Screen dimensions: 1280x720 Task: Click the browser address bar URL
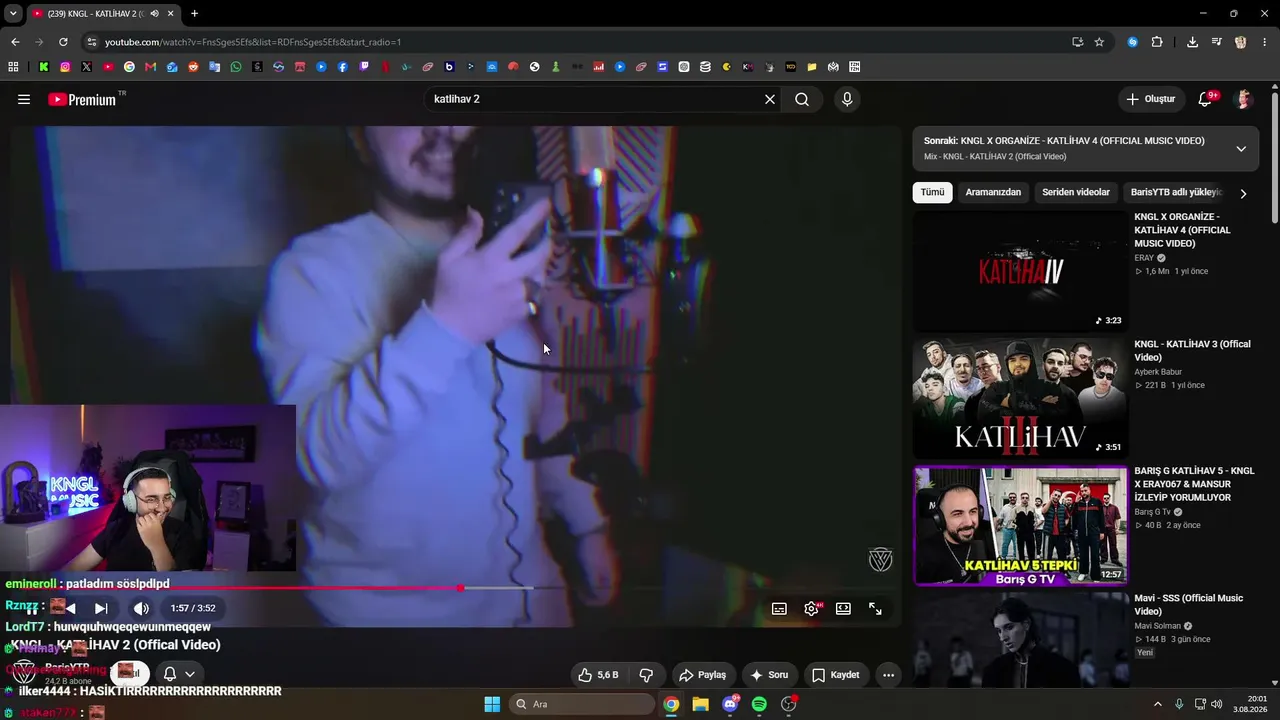point(253,42)
